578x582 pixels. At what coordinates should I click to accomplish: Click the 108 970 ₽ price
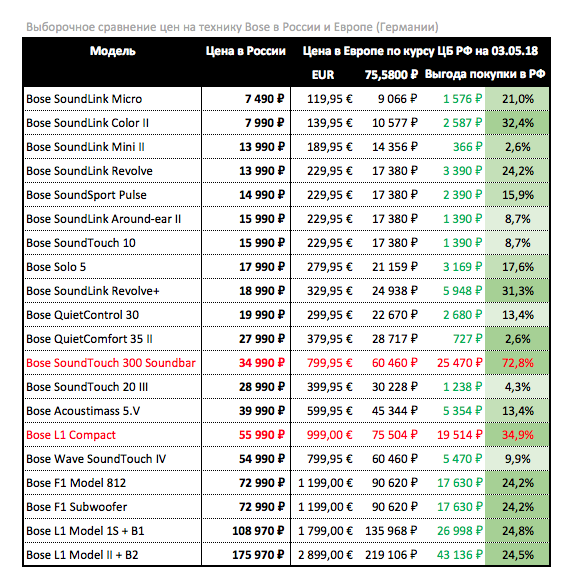point(258,531)
